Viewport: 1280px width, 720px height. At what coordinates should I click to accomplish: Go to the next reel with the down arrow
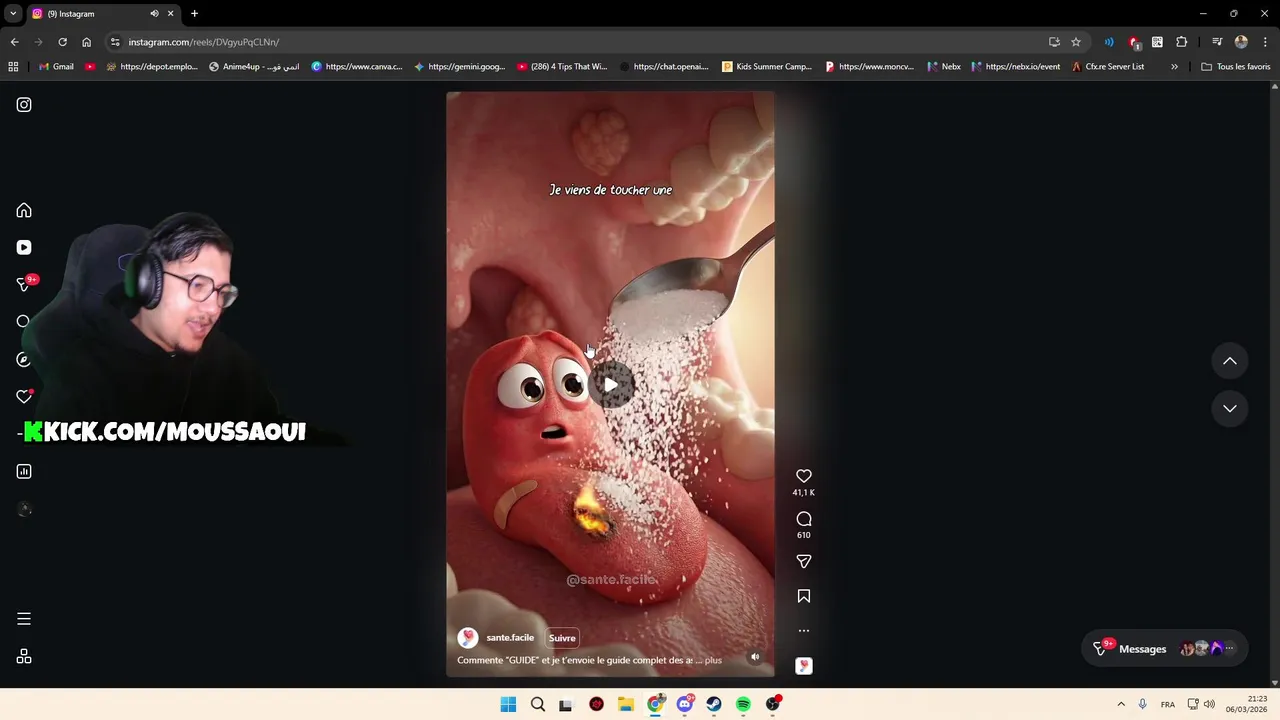tap(1230, 408)
